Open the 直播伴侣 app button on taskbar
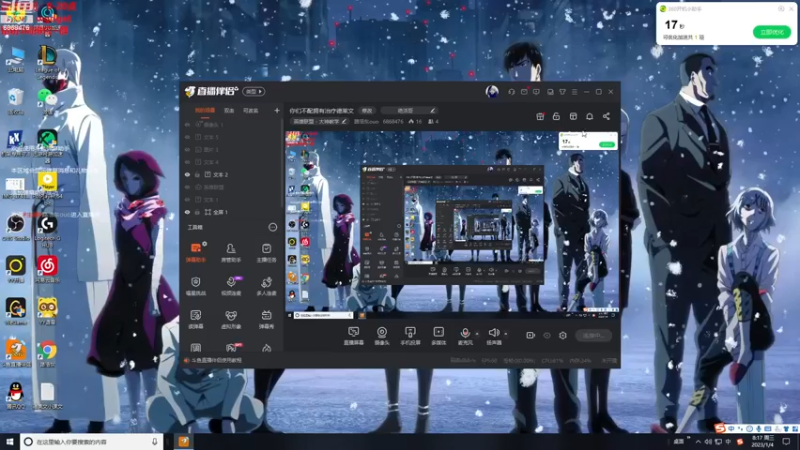Screen dimensions: 800x450 [184, 441]
